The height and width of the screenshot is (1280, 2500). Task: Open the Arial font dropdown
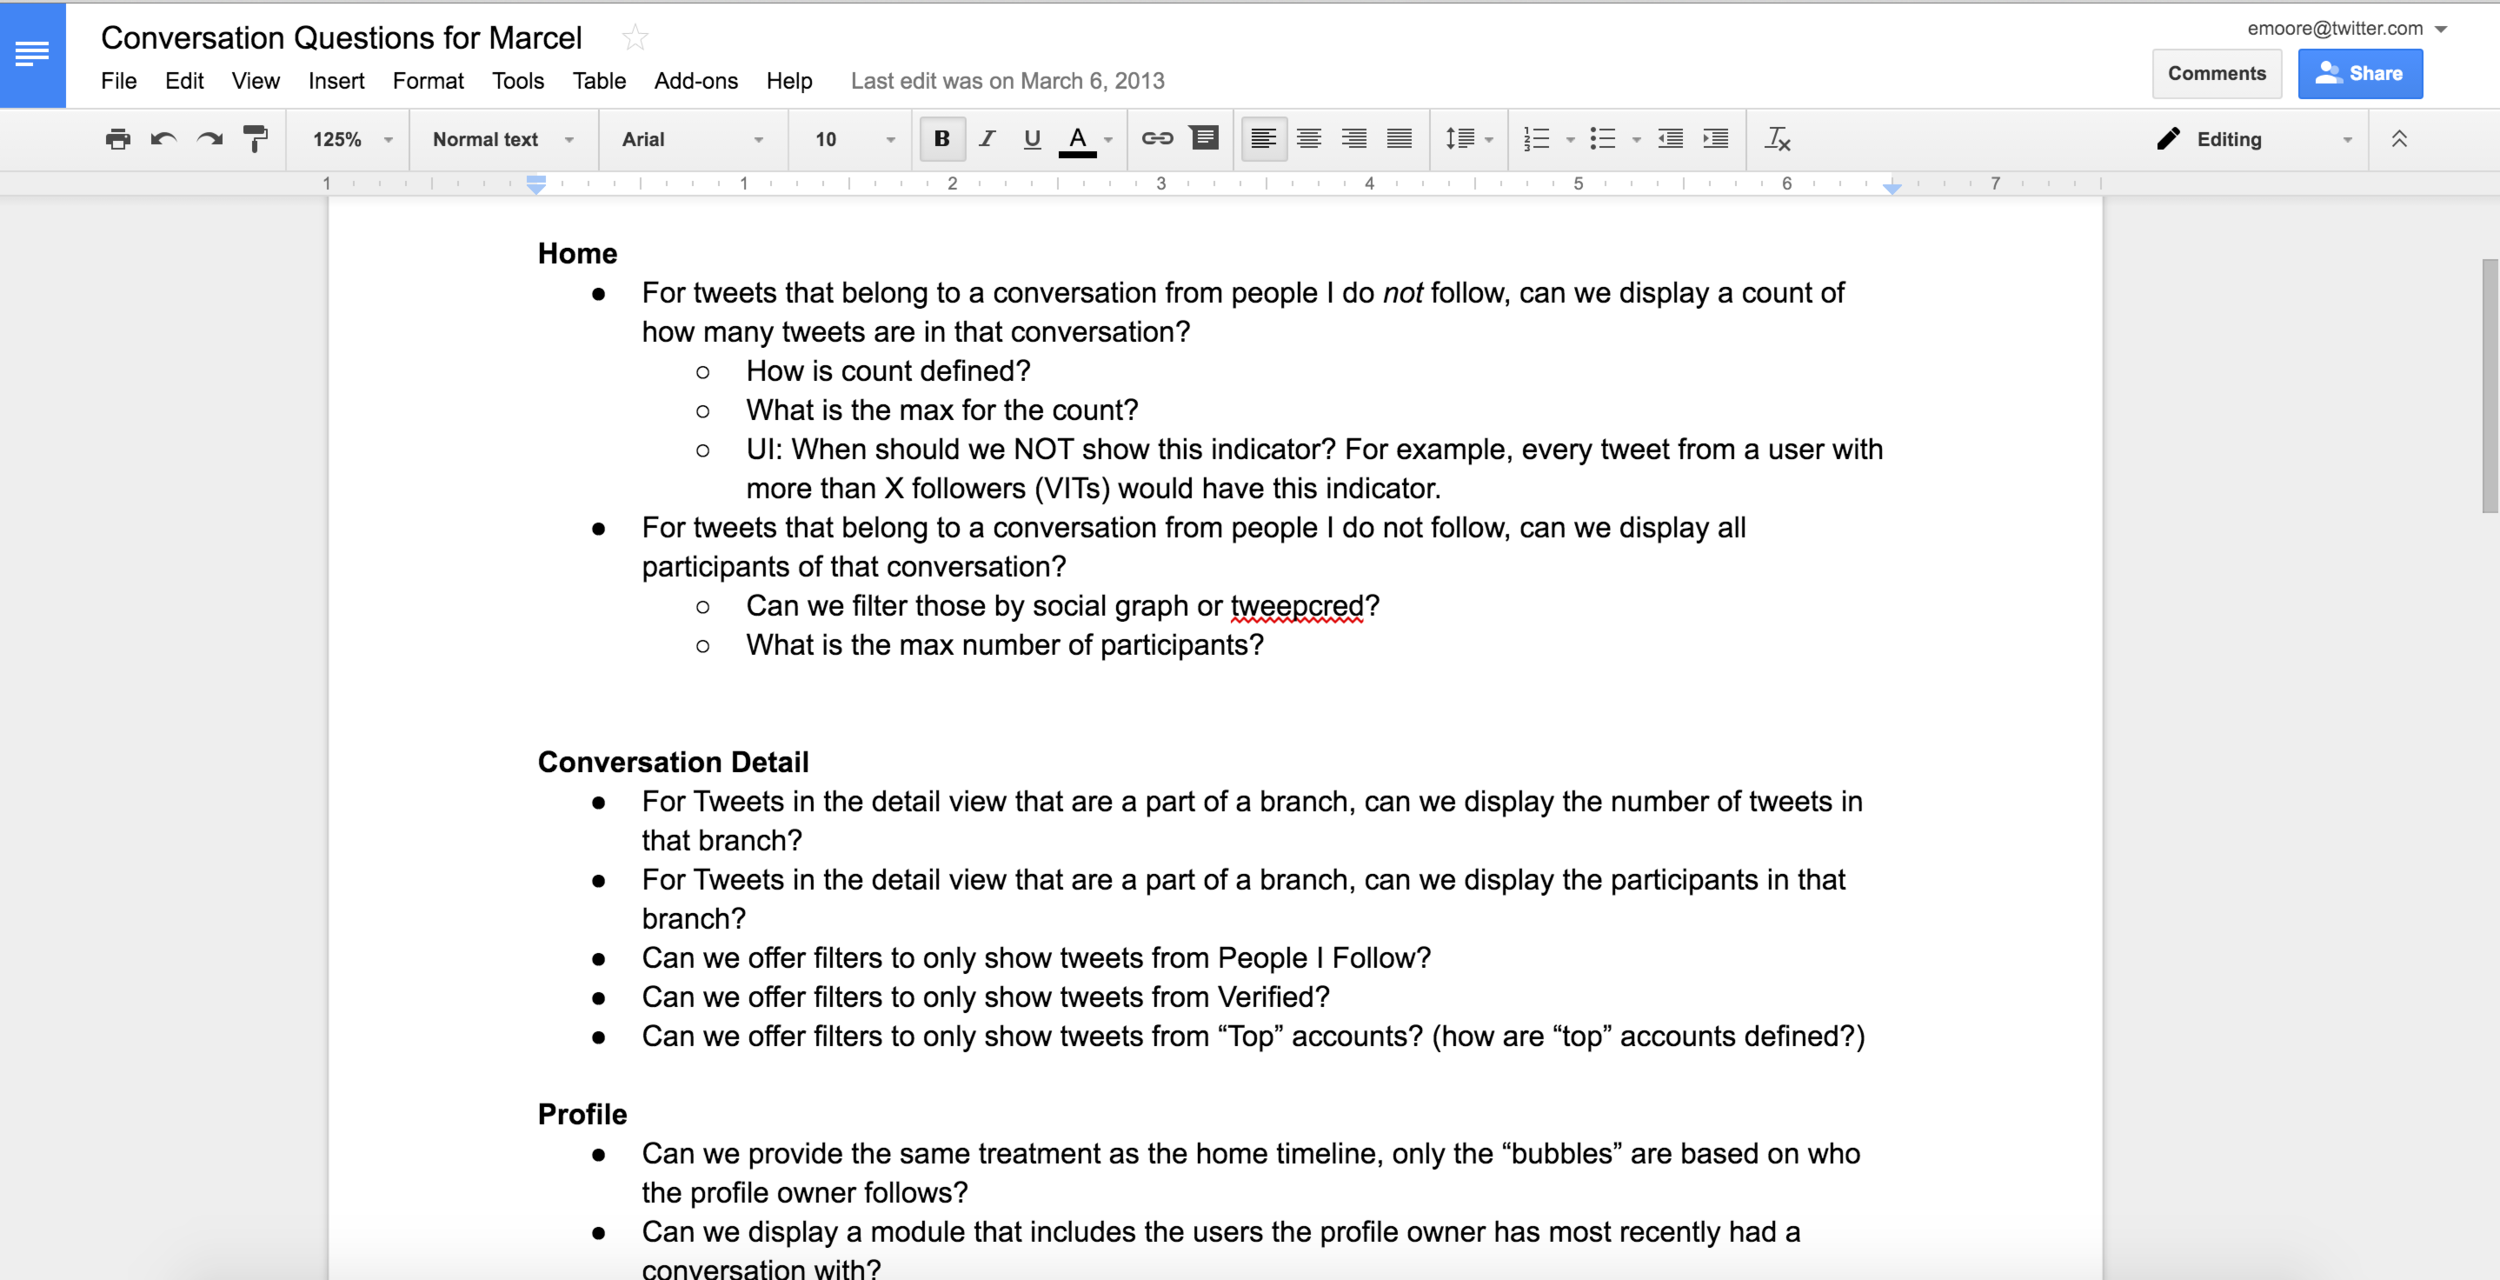tap(692, 139)
